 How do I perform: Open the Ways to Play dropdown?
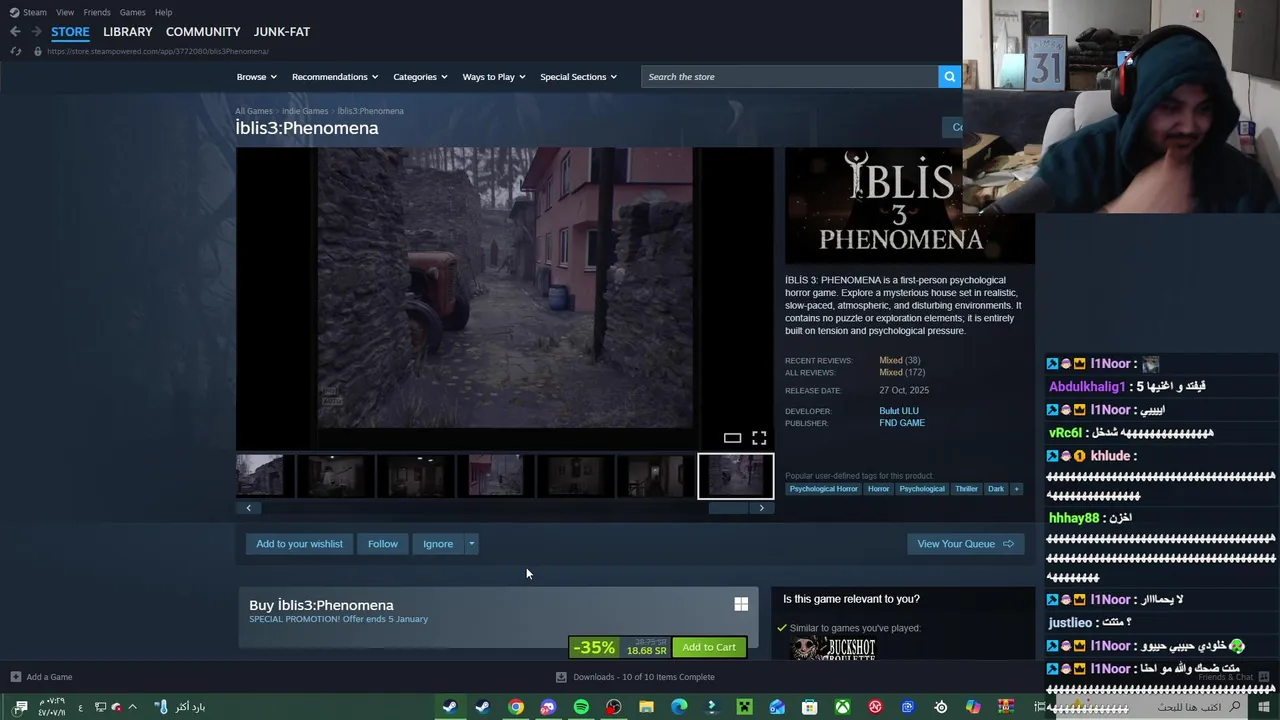coord(494,77)
